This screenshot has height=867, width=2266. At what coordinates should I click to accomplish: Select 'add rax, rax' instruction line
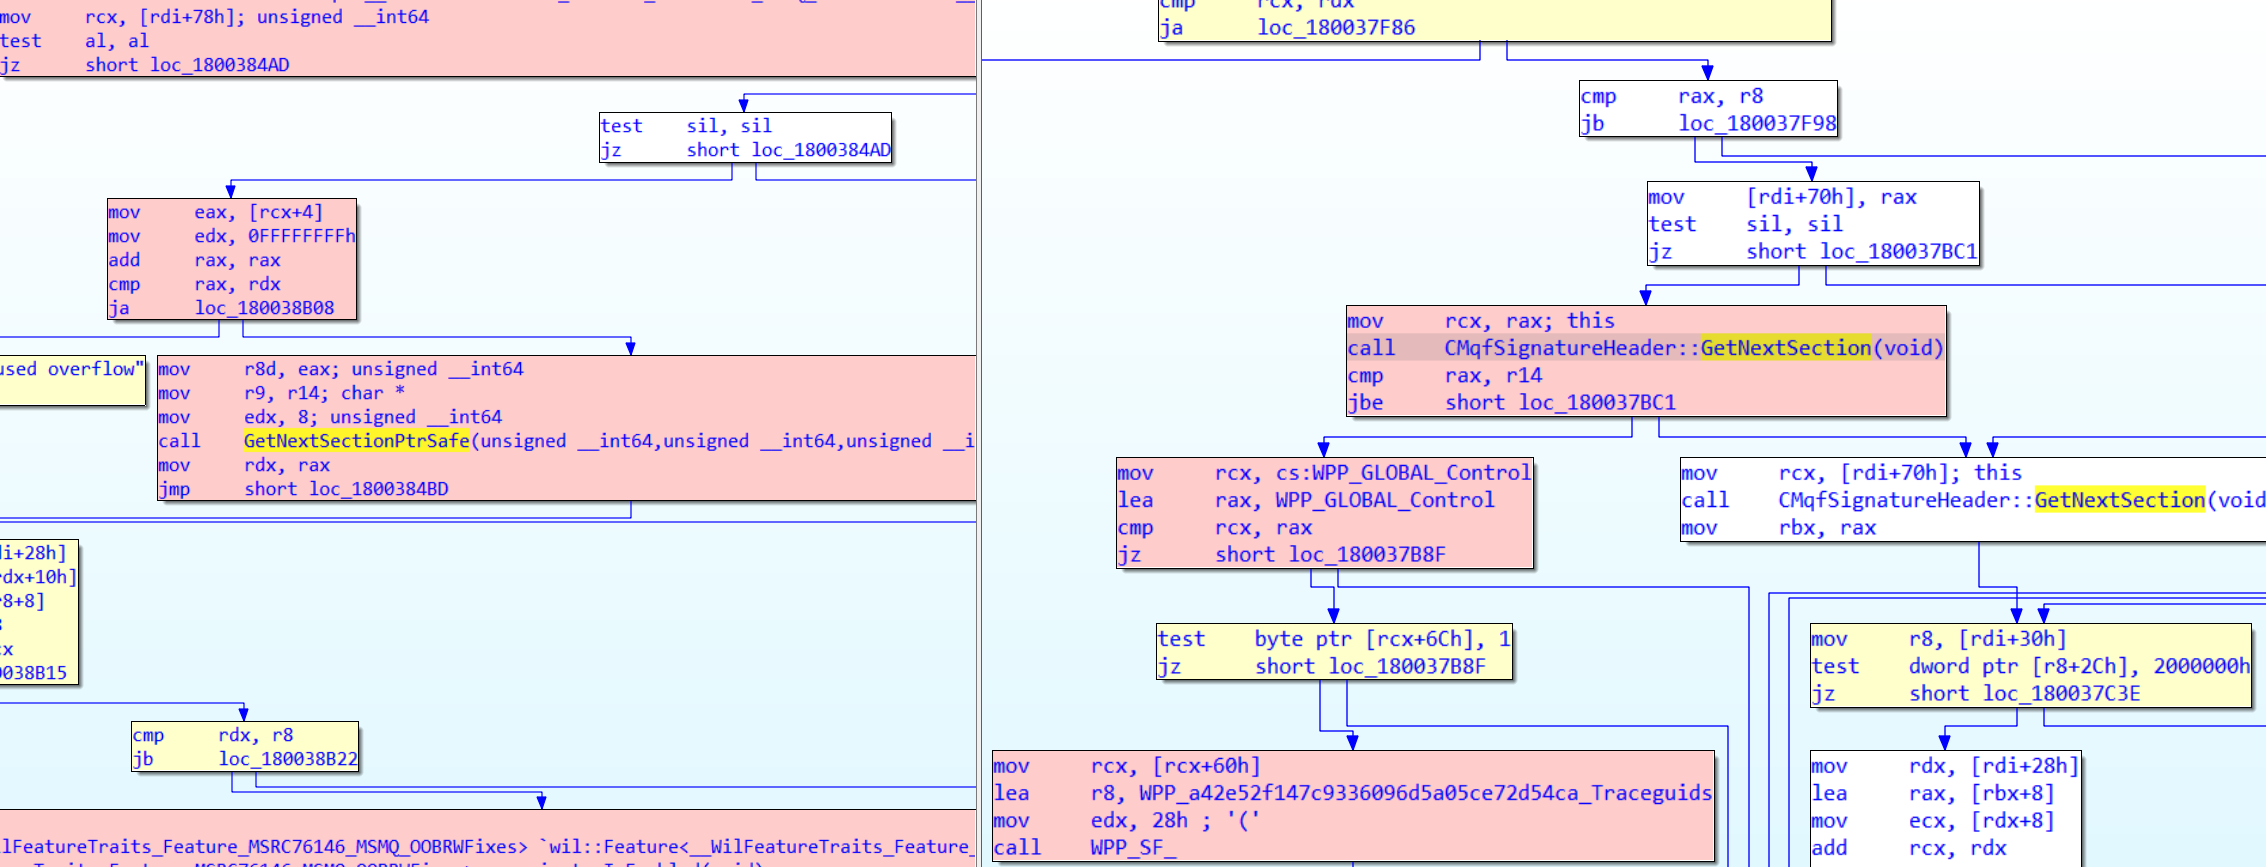(x=195, y=260)
